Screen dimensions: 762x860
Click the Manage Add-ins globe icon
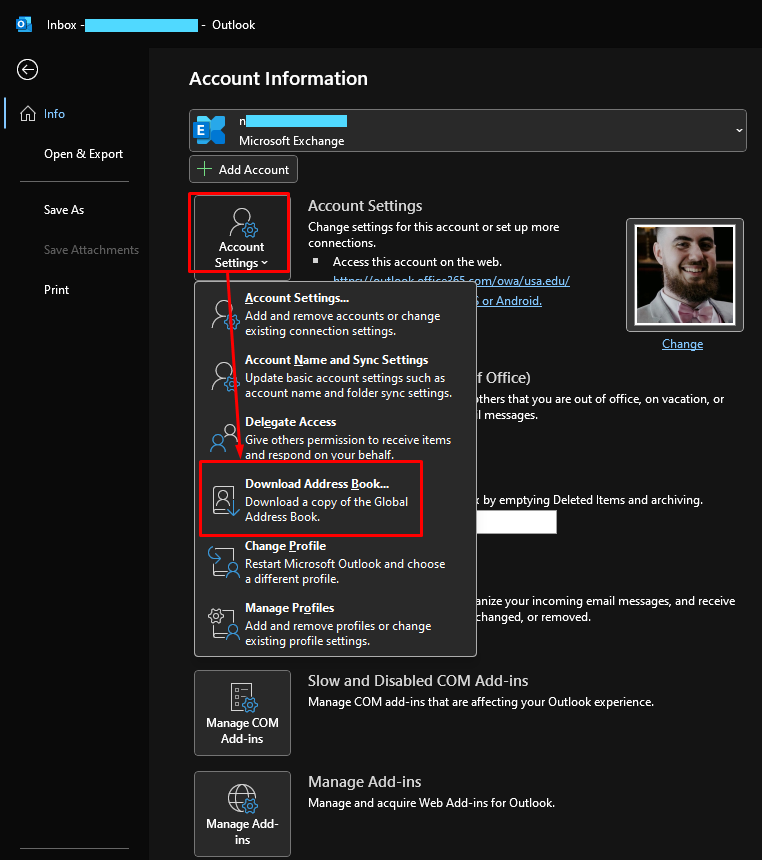(242, 798)
